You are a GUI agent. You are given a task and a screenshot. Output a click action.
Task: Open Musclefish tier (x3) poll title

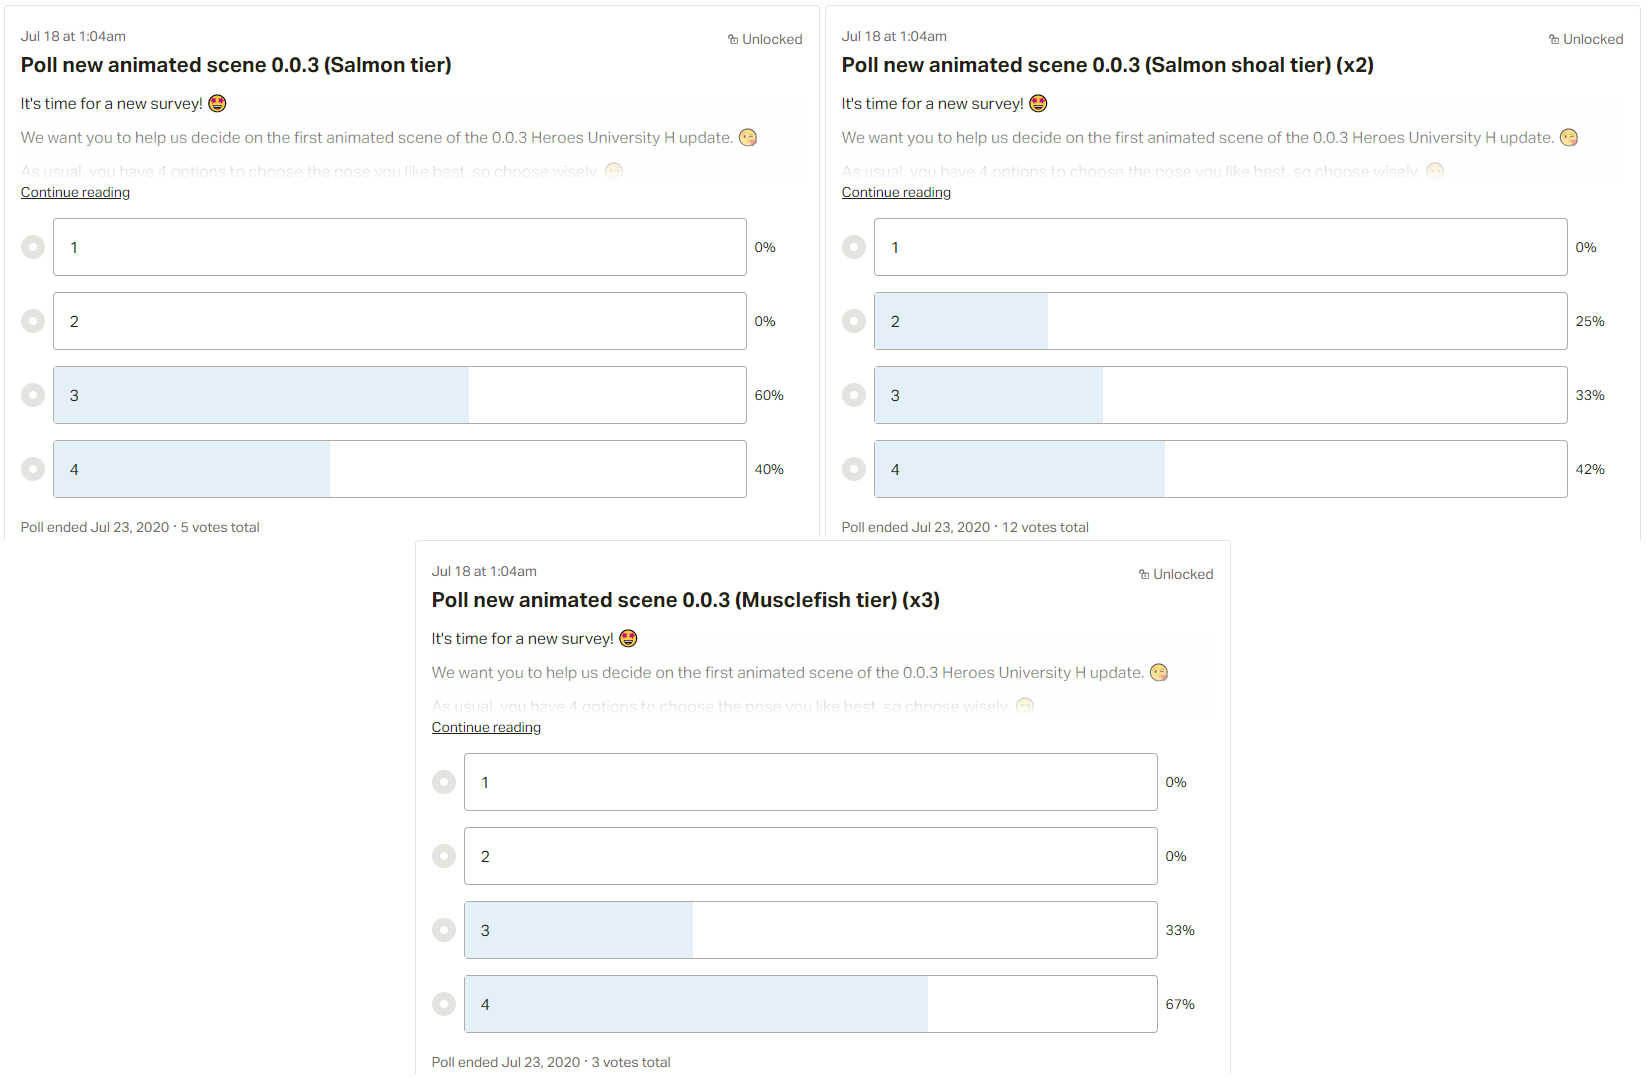(x=686, y=600)
